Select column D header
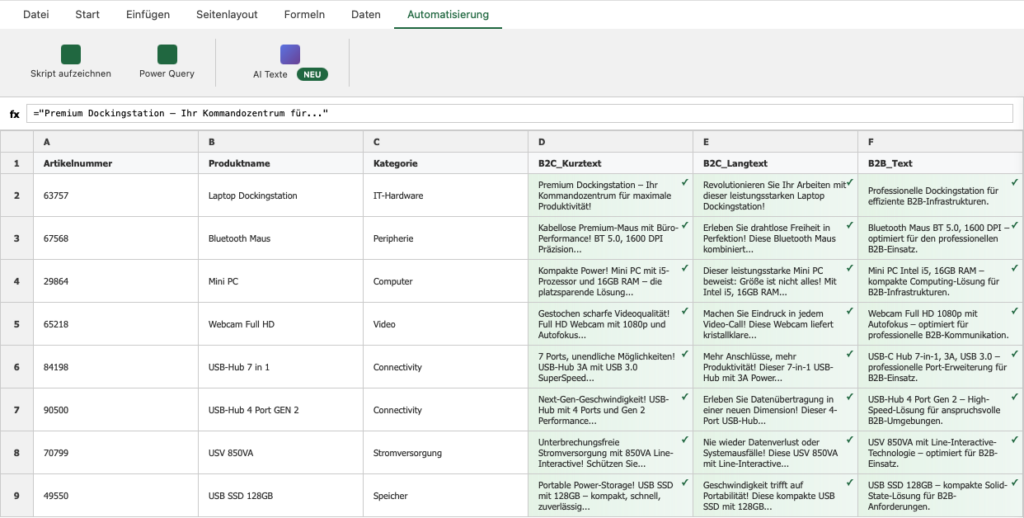Screen dimensions: 1024x518 click(610, 142)
